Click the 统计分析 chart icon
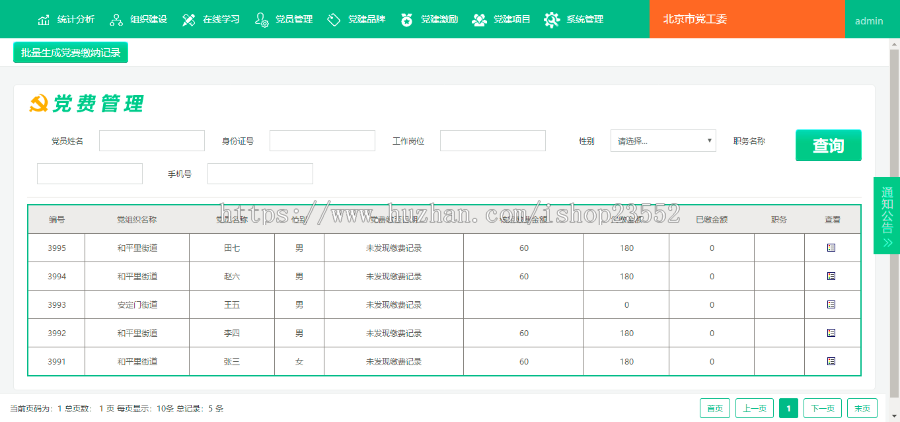The image size is (900, 422). [x=44, y=20]
